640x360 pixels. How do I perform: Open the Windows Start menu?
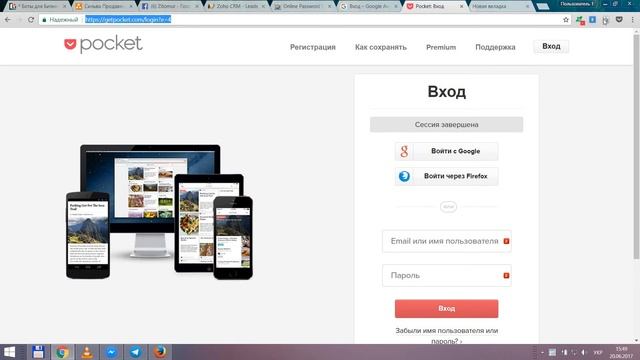9,352
